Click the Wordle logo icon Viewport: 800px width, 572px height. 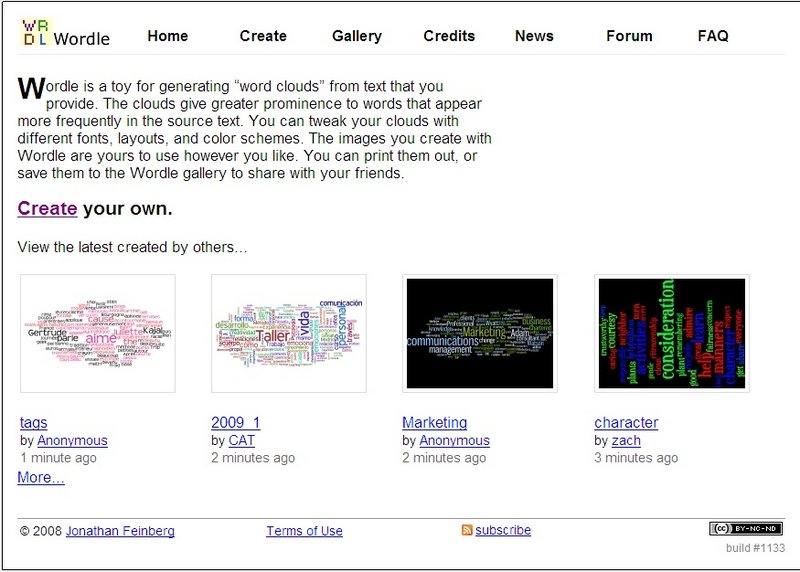pos(35,32)
